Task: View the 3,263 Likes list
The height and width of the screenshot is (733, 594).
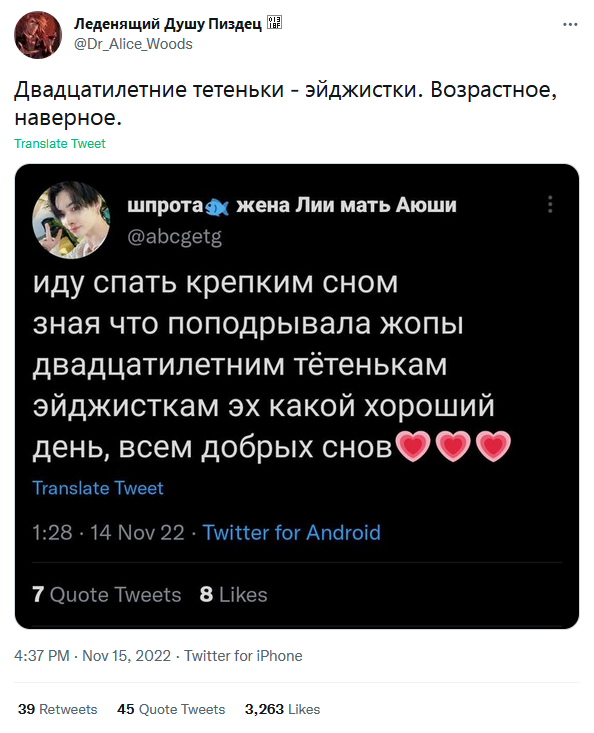Action: coord(282,709)
